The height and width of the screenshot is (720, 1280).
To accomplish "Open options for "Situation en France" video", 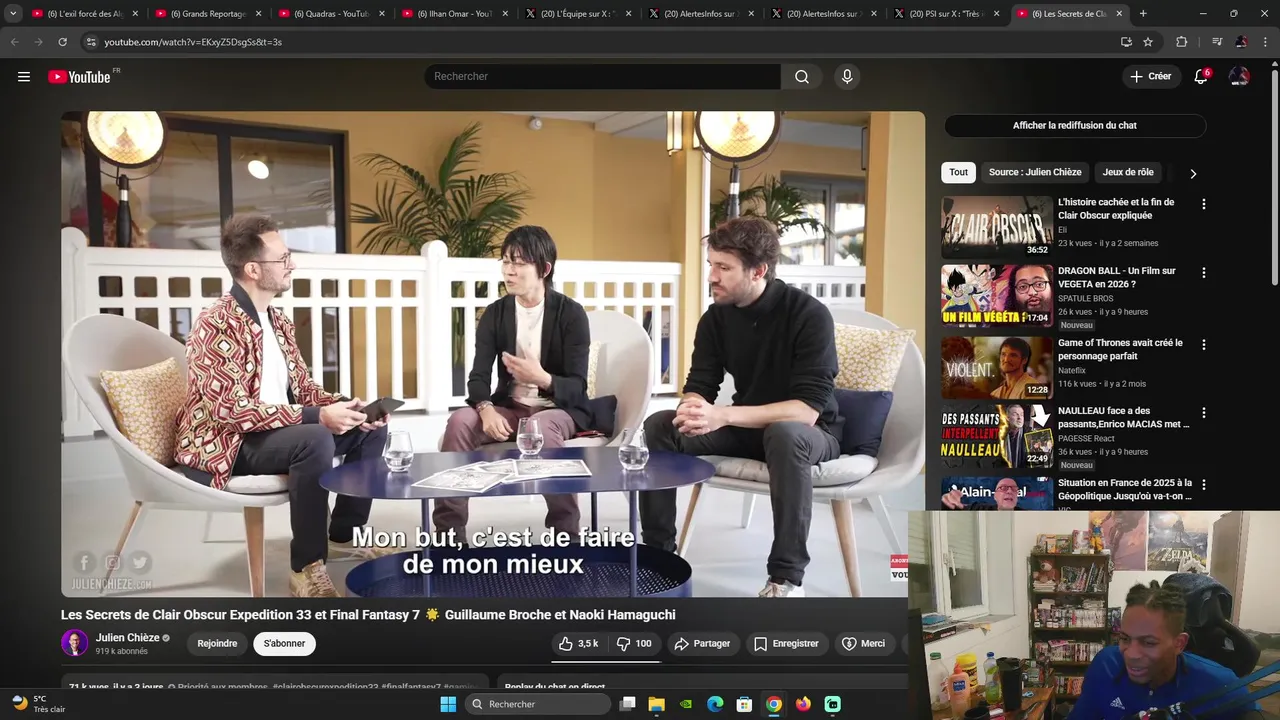I will pos(1203,484).
